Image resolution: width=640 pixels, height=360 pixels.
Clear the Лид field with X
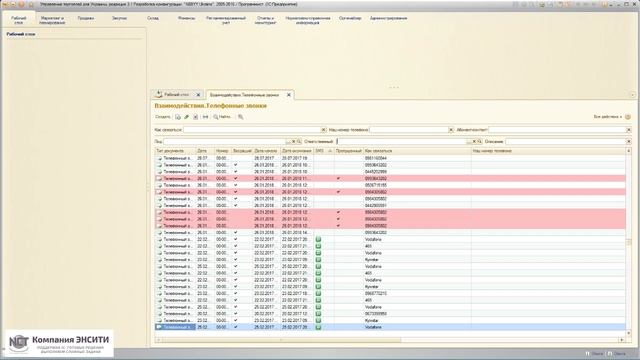[x=293, y=142]
